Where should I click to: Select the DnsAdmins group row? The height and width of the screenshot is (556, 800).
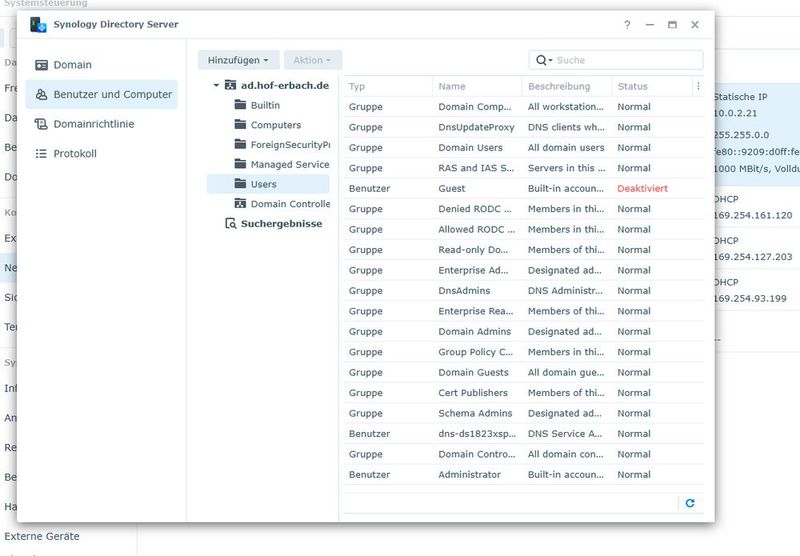(524, 291)
